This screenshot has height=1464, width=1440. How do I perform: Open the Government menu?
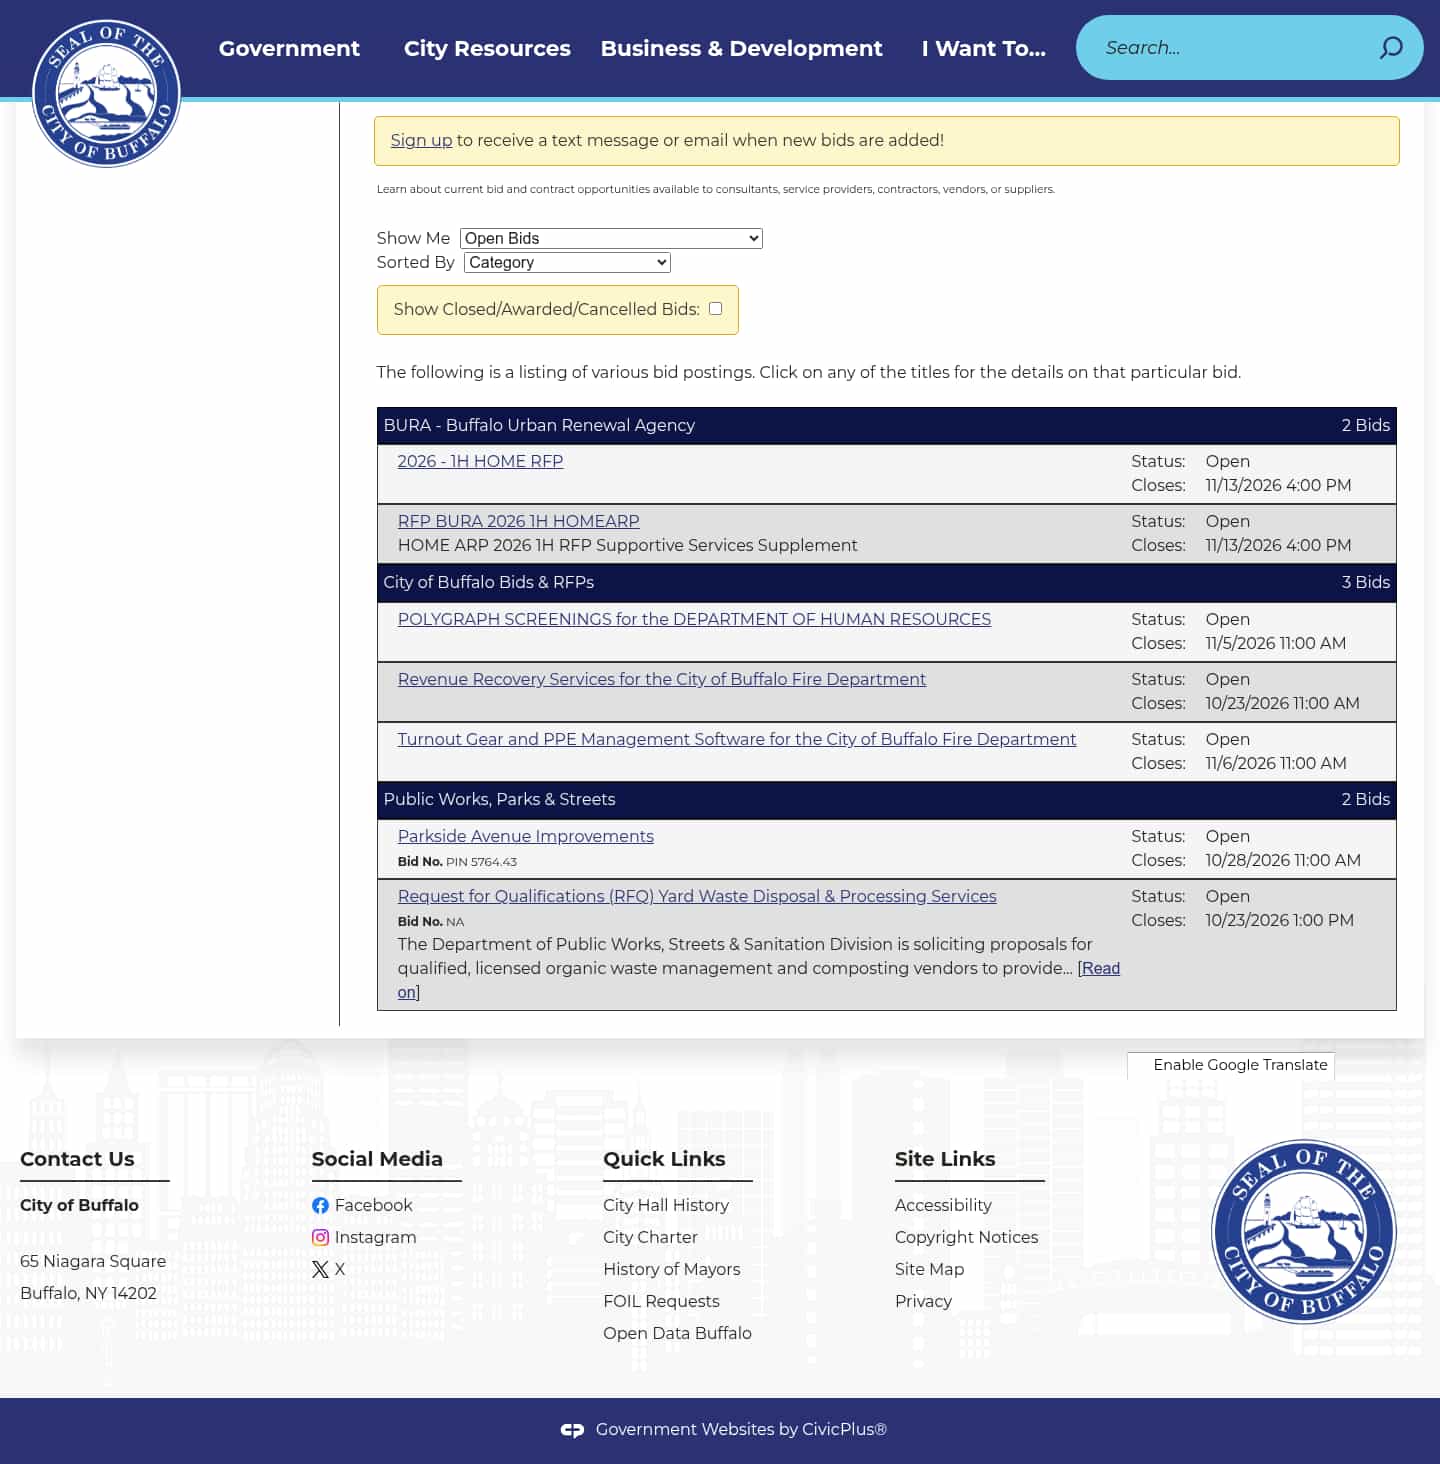(289, 48)
